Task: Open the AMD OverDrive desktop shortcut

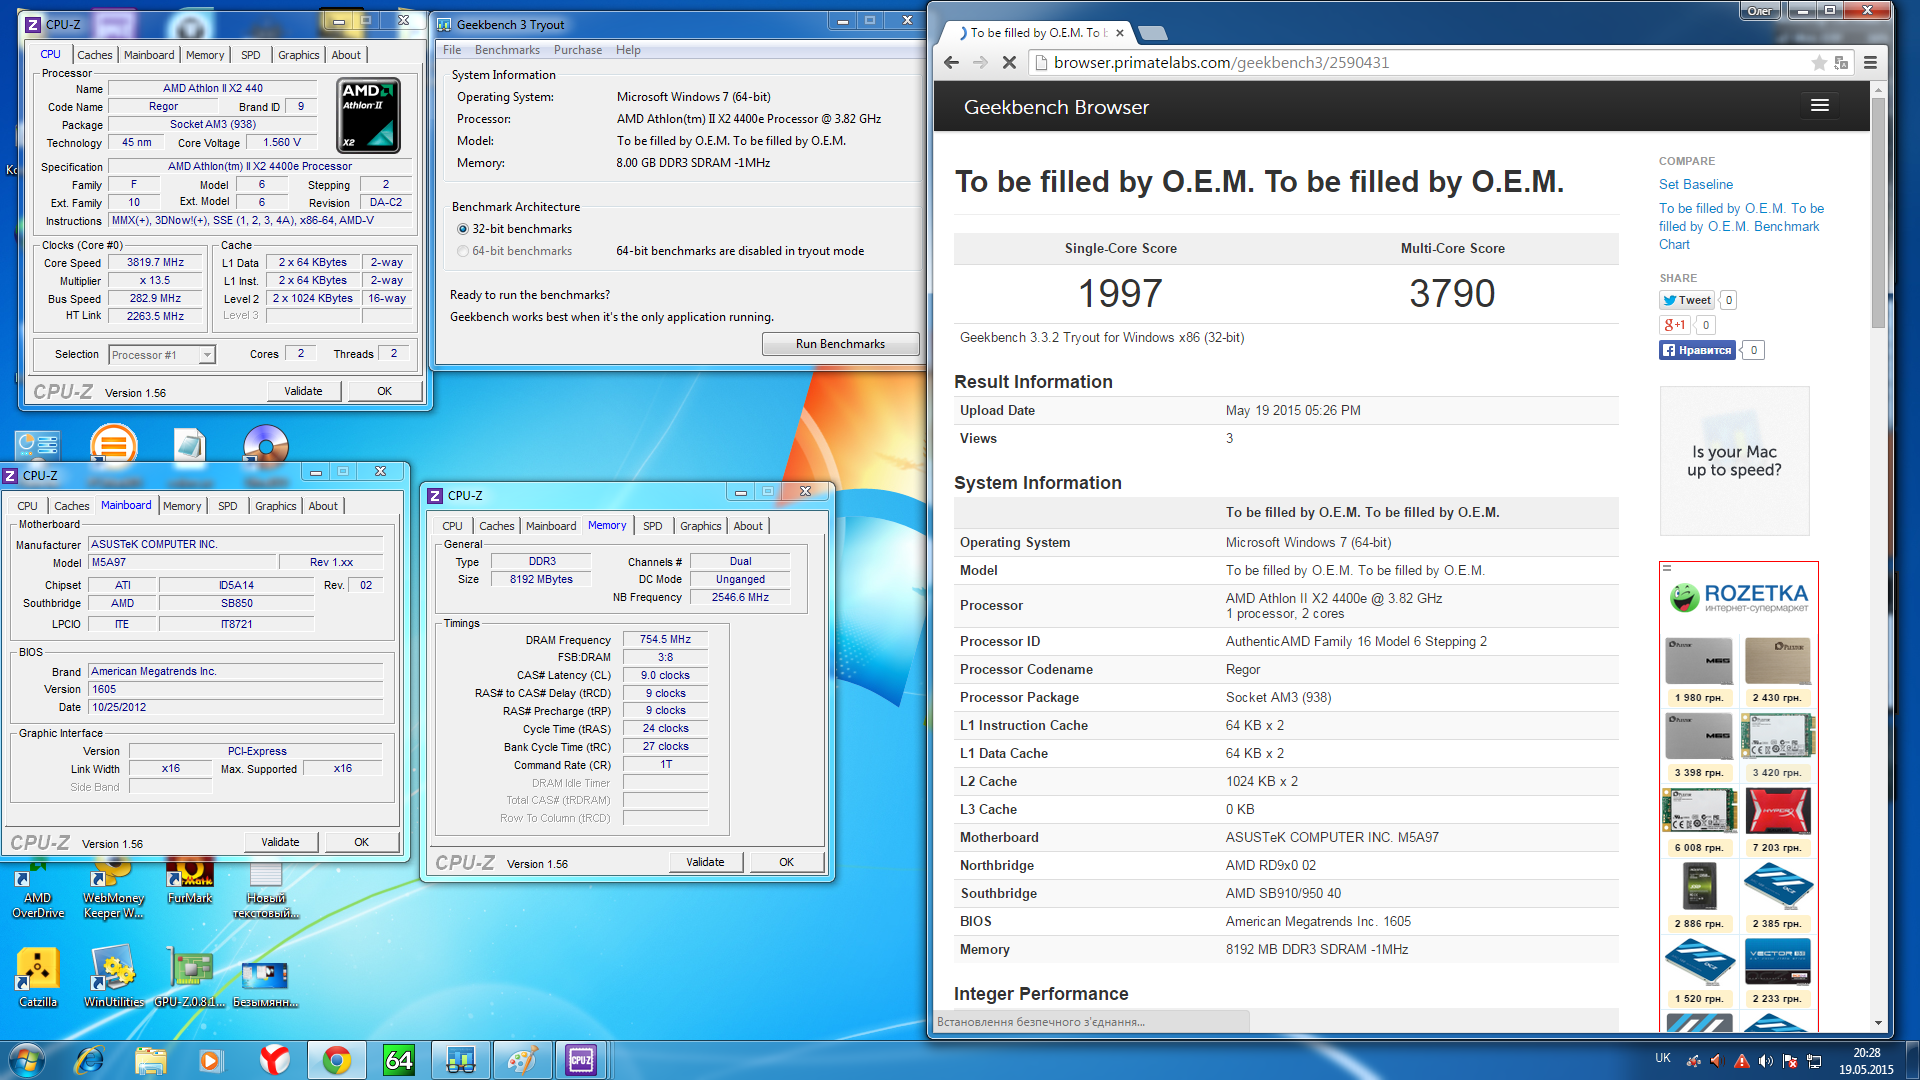Action: tap(37, 892)
